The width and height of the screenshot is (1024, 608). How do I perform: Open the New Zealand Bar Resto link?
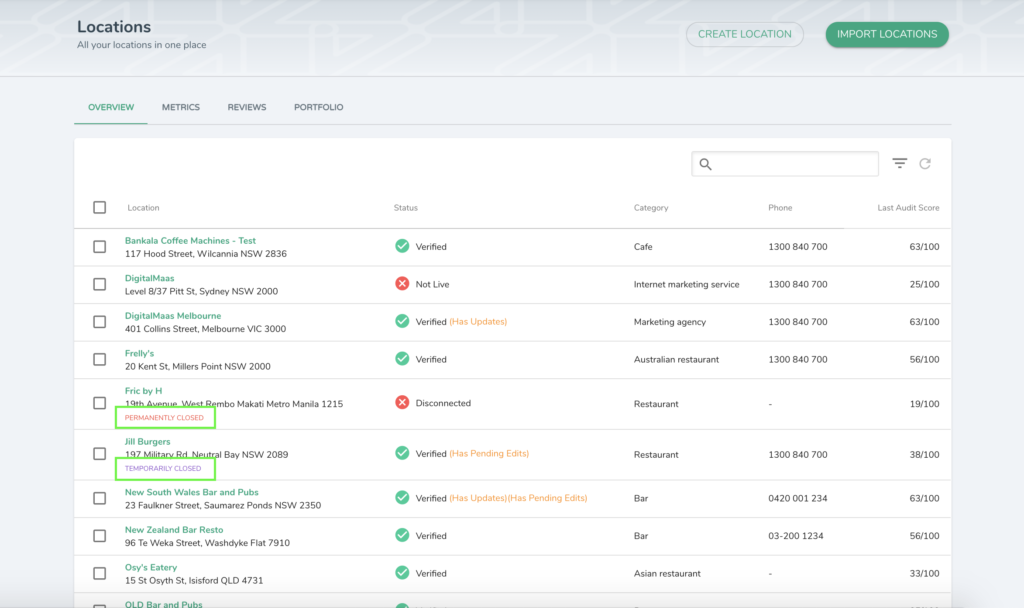click(174, 530)
